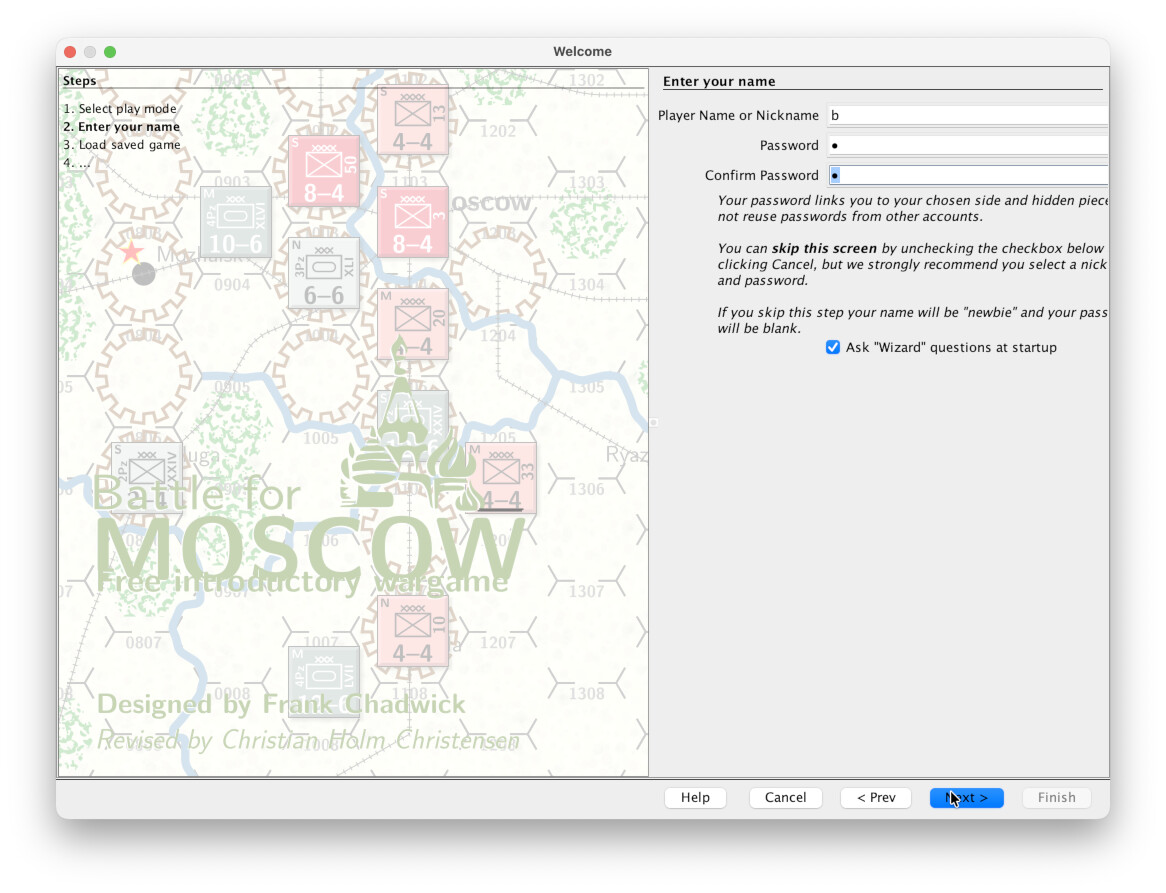Uncheck Ask "Wizard" questions at startup
Viewport: 1166px width, 893px height.
pyautogui.click(x=833, y=347)
